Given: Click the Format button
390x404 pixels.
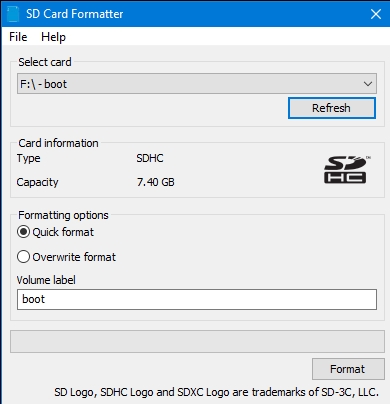Looking at the screenshot, I should click(x=348, y=369).
